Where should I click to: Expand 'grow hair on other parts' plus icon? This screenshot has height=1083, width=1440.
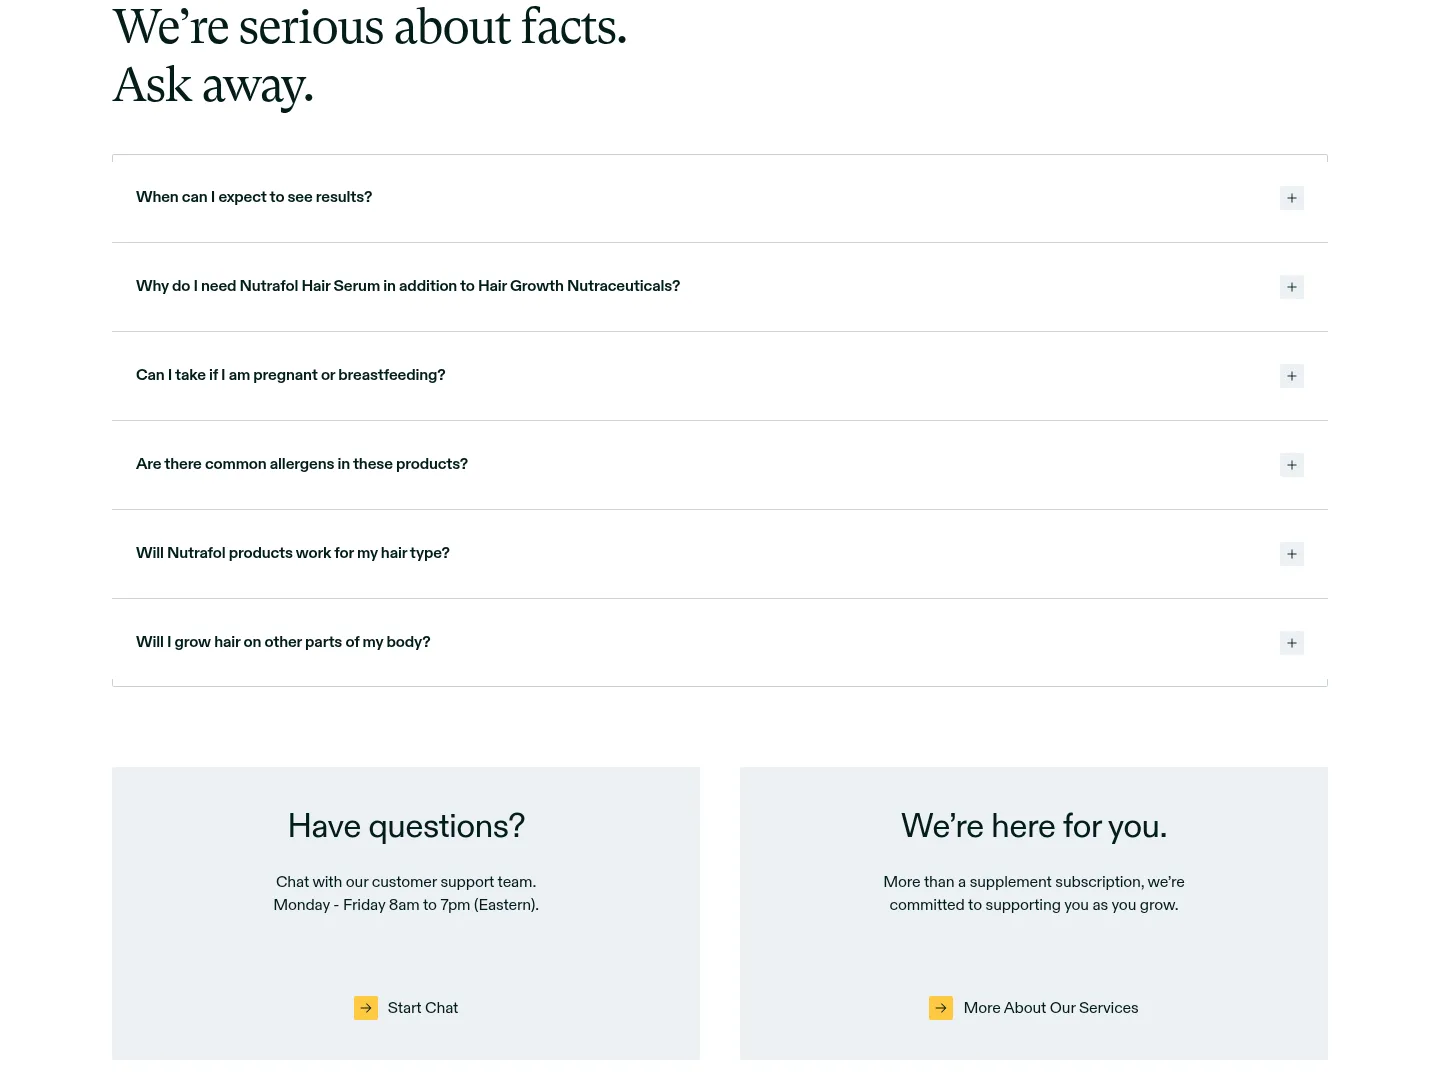1291,643
